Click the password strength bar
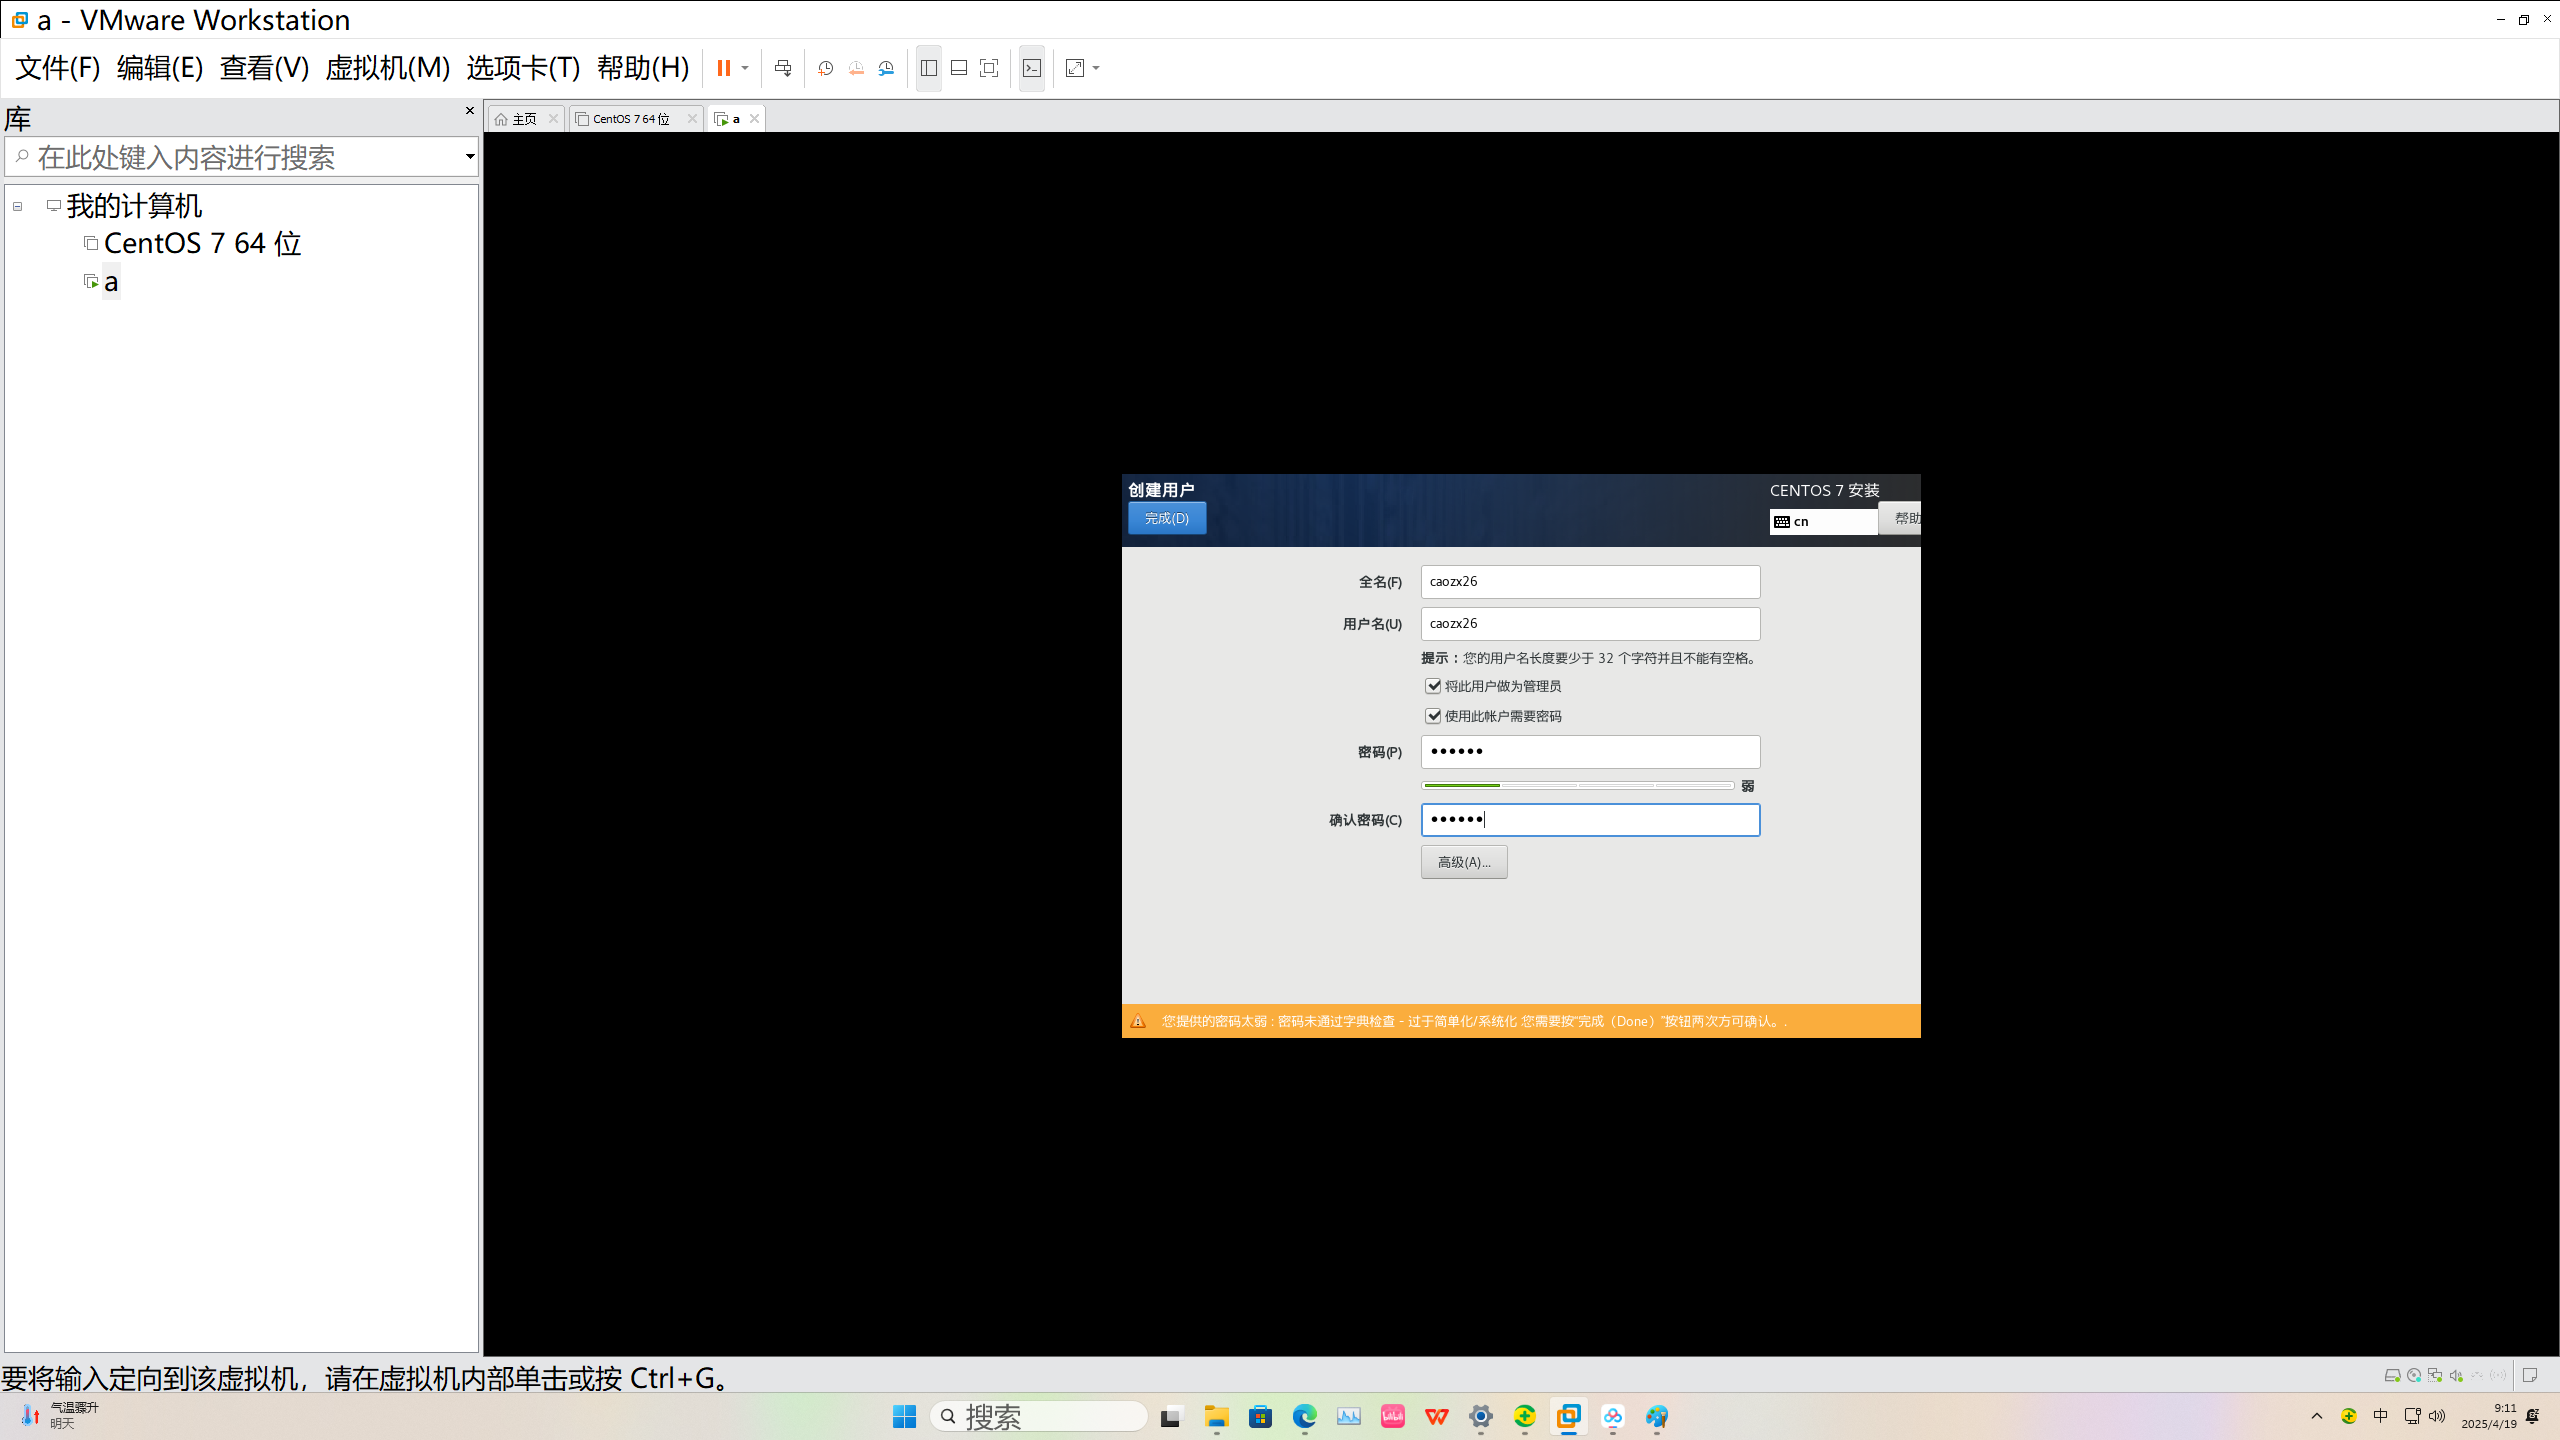The height and width of the screenshot is (1440, 2560). click(x=1577, y=786)
